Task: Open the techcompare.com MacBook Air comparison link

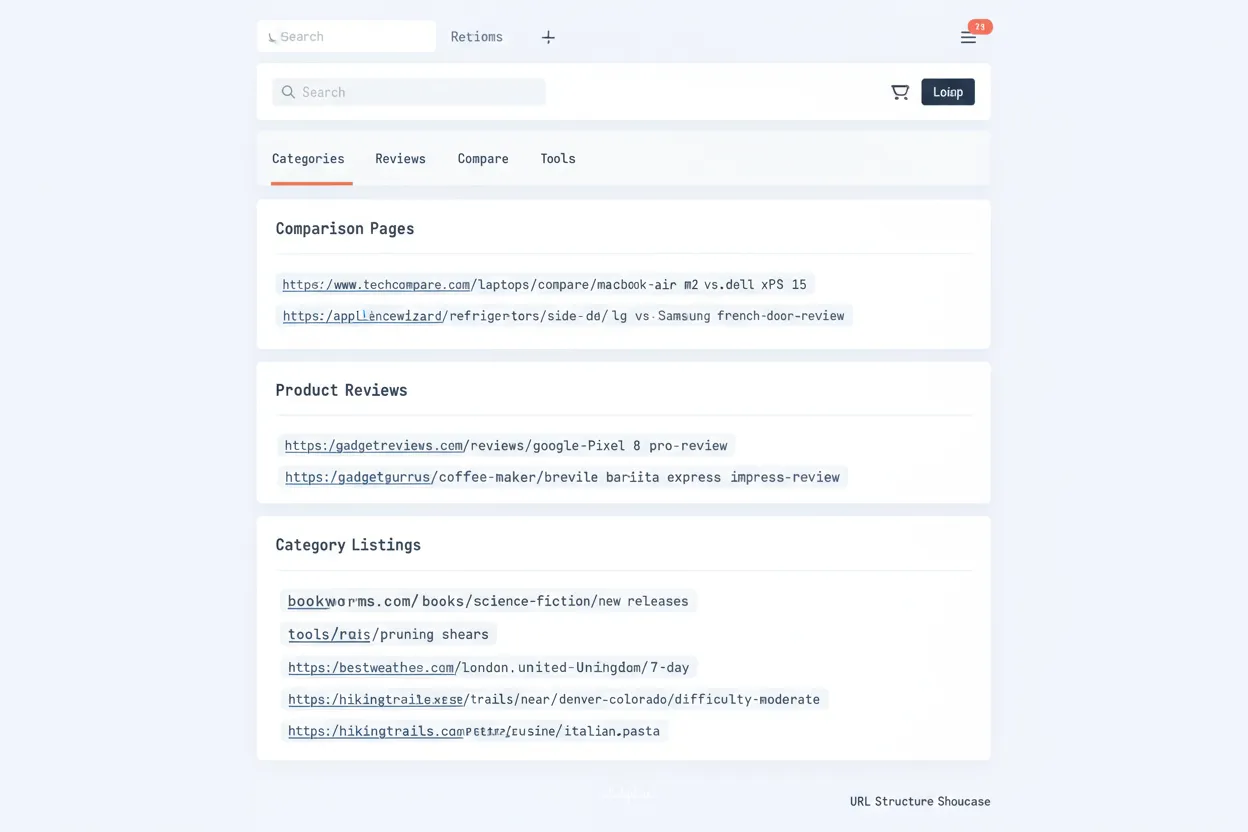Action: point(545,284)
